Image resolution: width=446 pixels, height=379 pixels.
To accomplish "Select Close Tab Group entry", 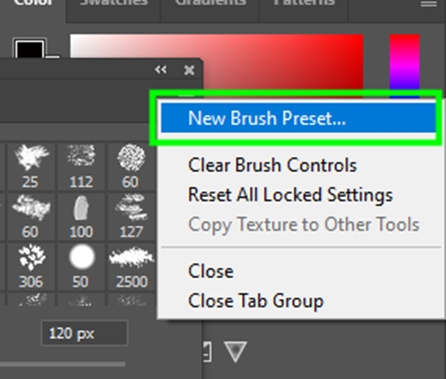I will (x=256, y=301).
